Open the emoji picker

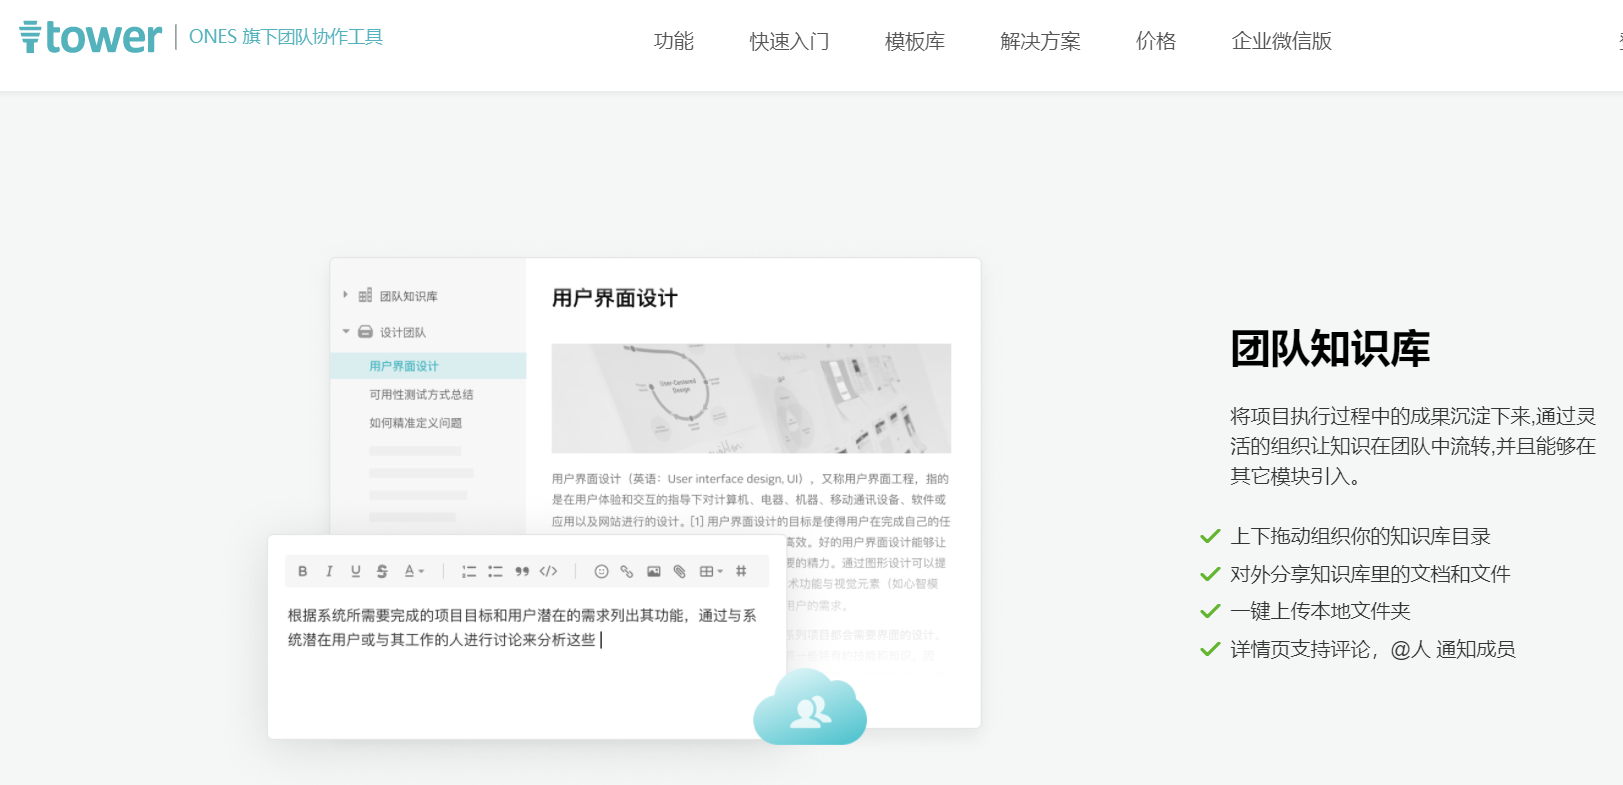click(601, 571)
